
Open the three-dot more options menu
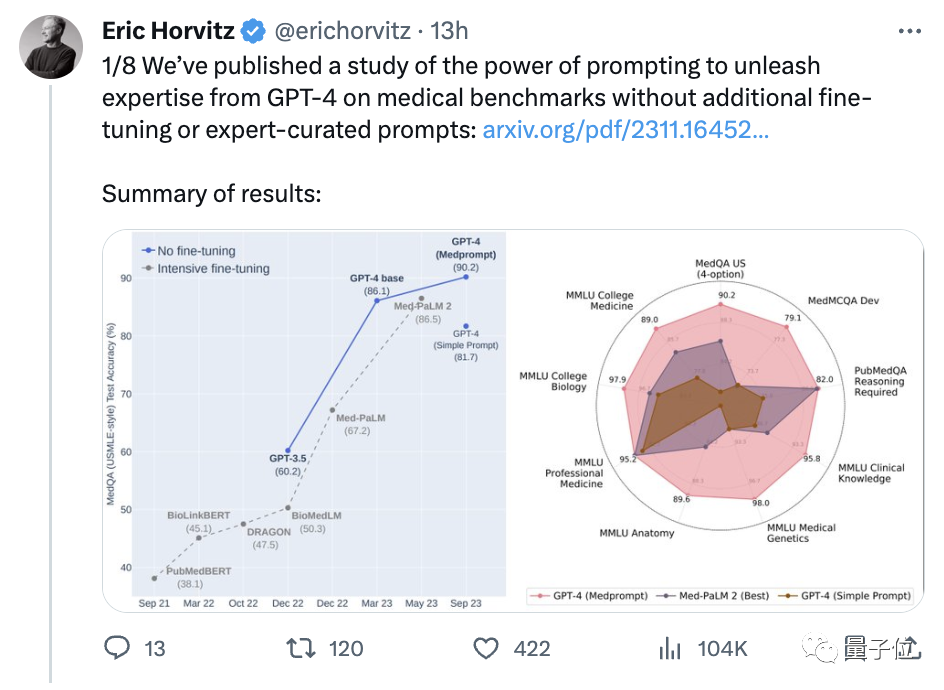(909, 31)
